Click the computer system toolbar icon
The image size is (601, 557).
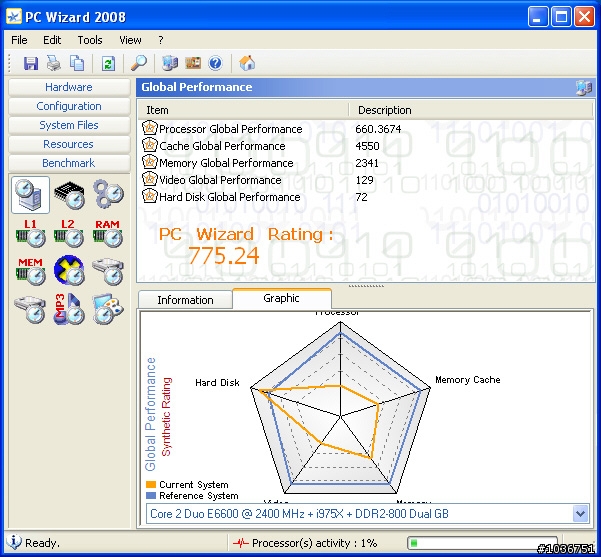170,63
